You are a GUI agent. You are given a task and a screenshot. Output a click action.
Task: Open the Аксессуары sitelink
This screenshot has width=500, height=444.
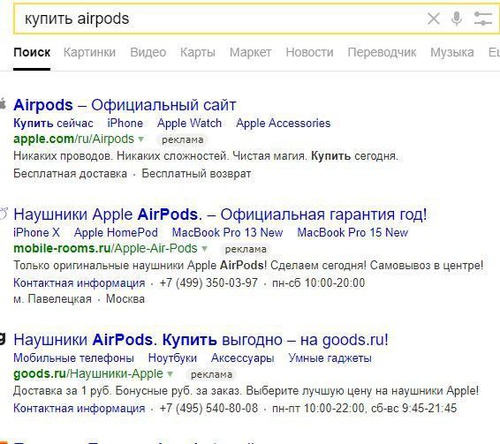point(243,358)
